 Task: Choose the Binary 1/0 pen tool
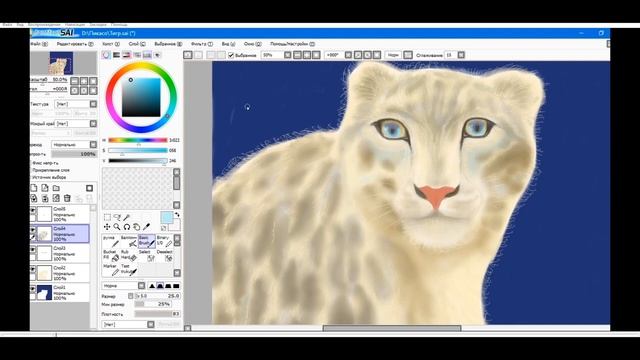click(x=164, y=241)
